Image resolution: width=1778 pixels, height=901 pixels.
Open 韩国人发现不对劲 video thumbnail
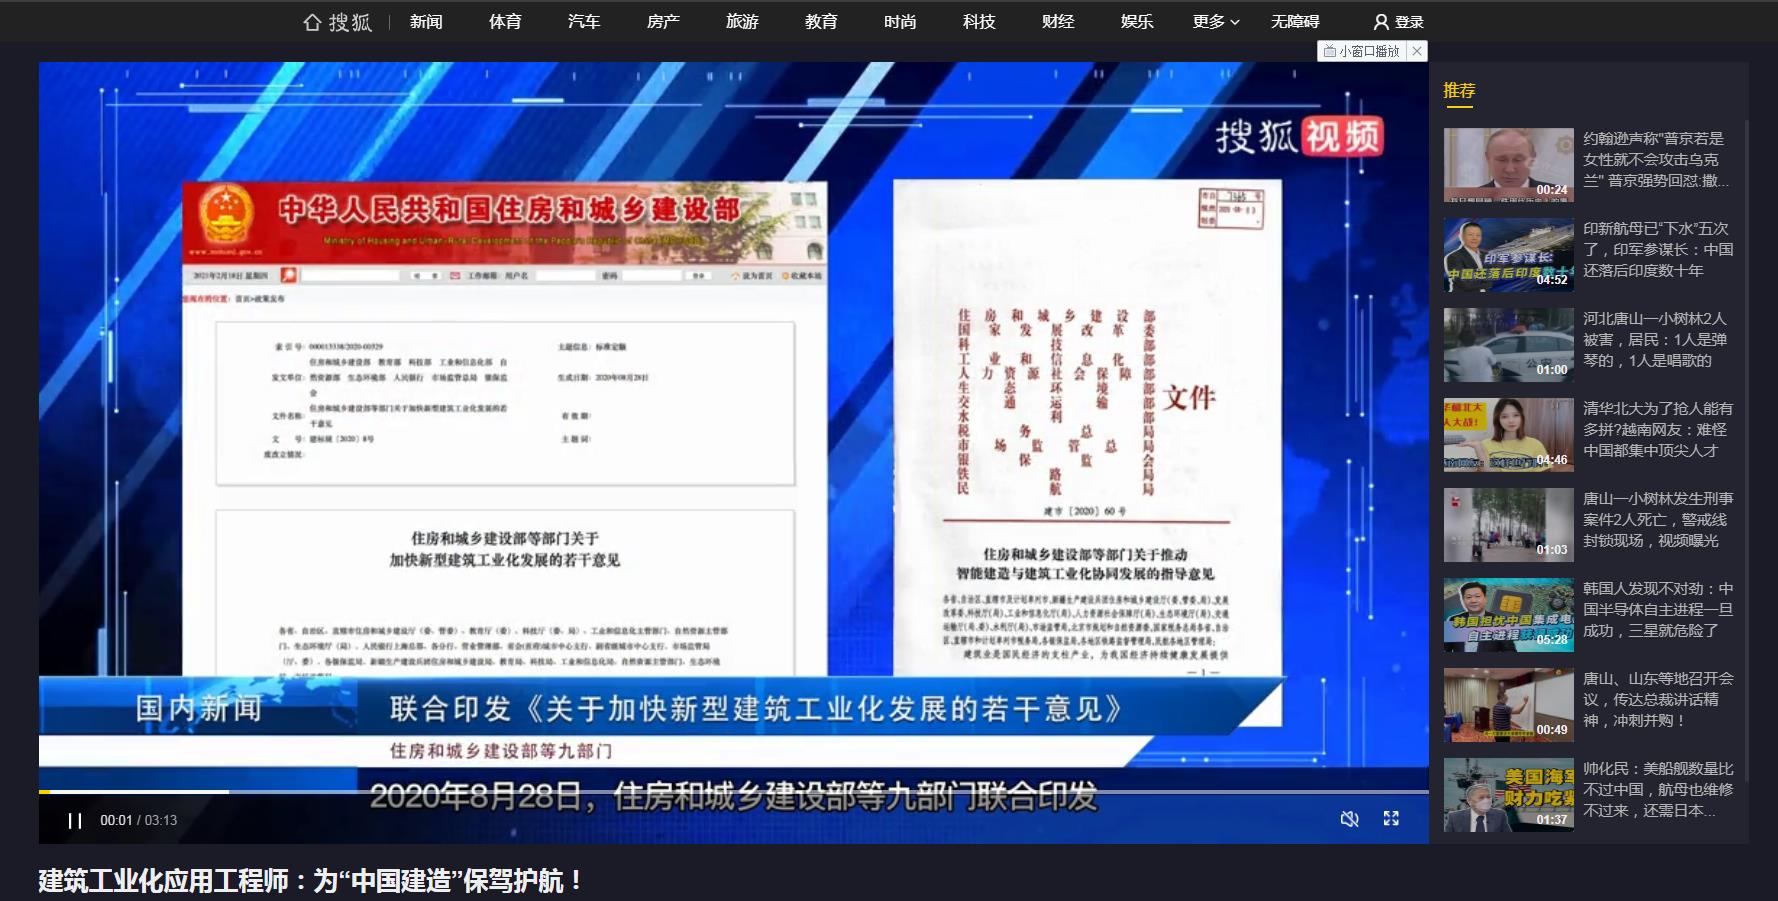click(1508, 615)
